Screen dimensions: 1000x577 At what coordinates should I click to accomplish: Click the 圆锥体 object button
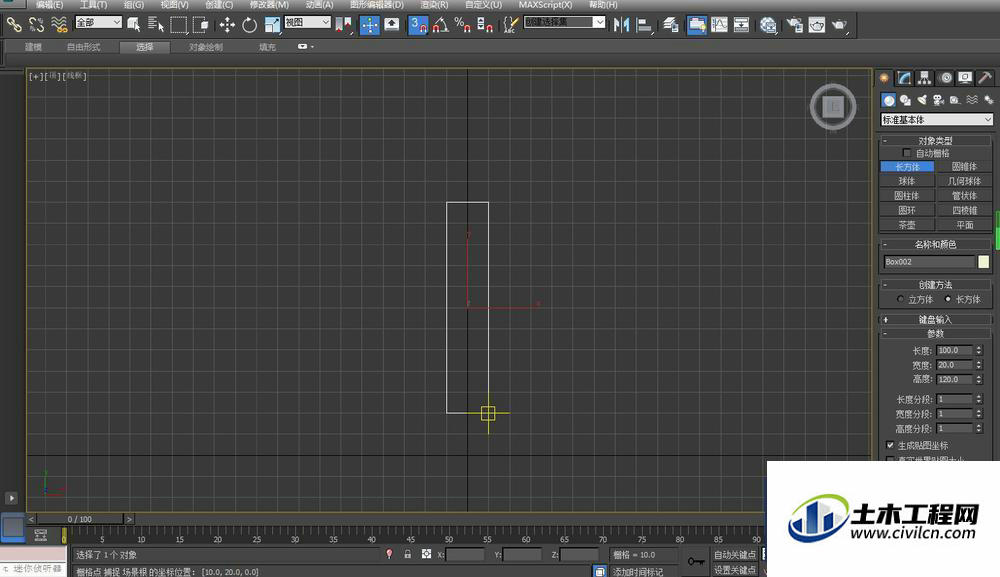tap(964, 166)
